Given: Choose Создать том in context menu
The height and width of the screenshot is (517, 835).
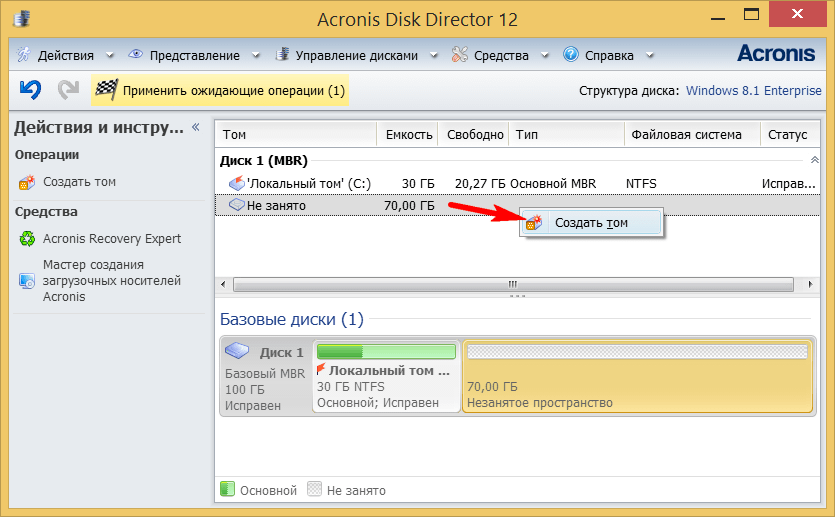Looking at the screenshot, I should coord(590,223).
